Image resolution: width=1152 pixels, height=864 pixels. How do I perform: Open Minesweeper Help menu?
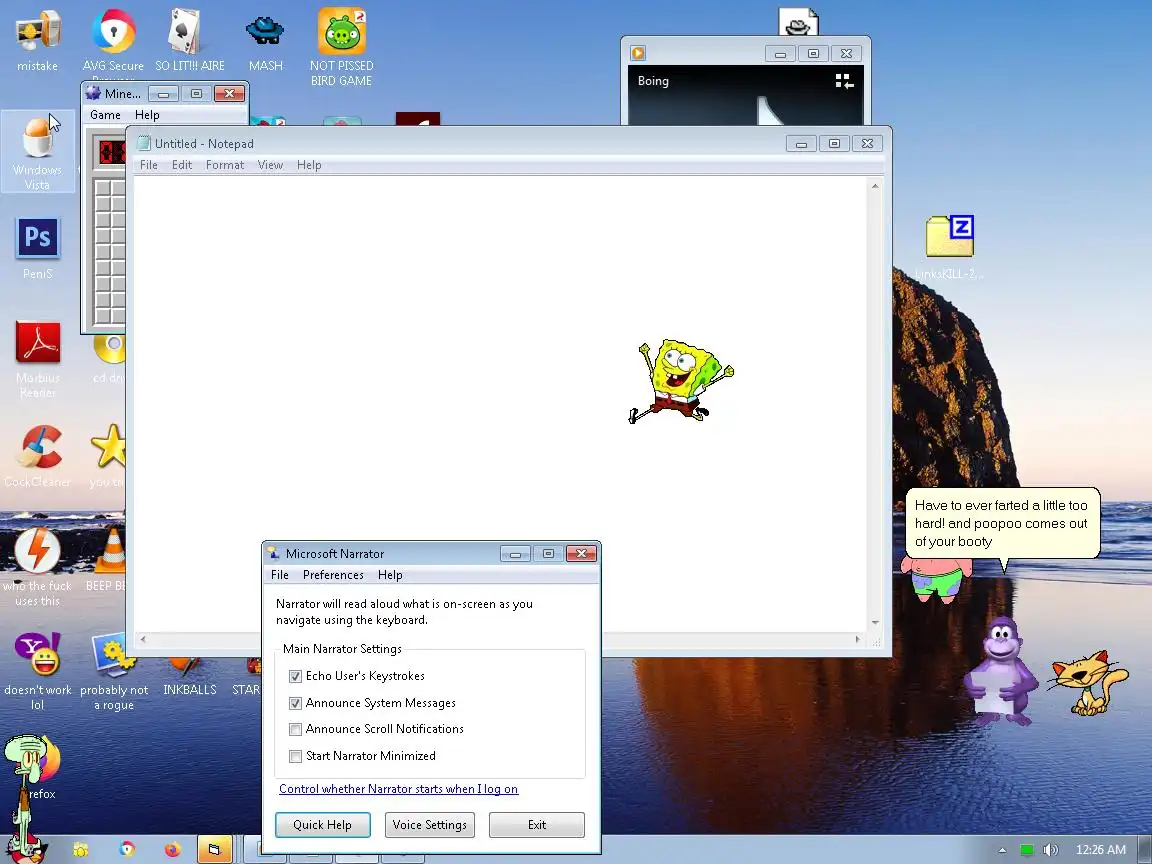(147, 115)
